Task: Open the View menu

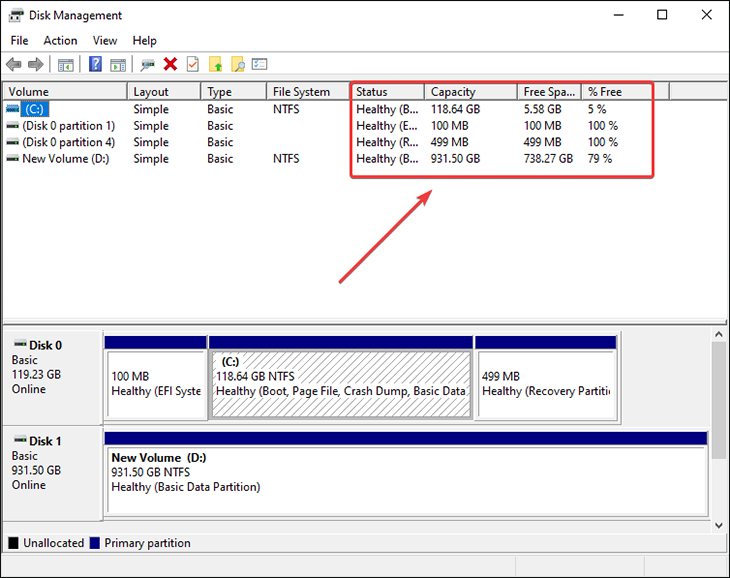Action: coord(105,40)
